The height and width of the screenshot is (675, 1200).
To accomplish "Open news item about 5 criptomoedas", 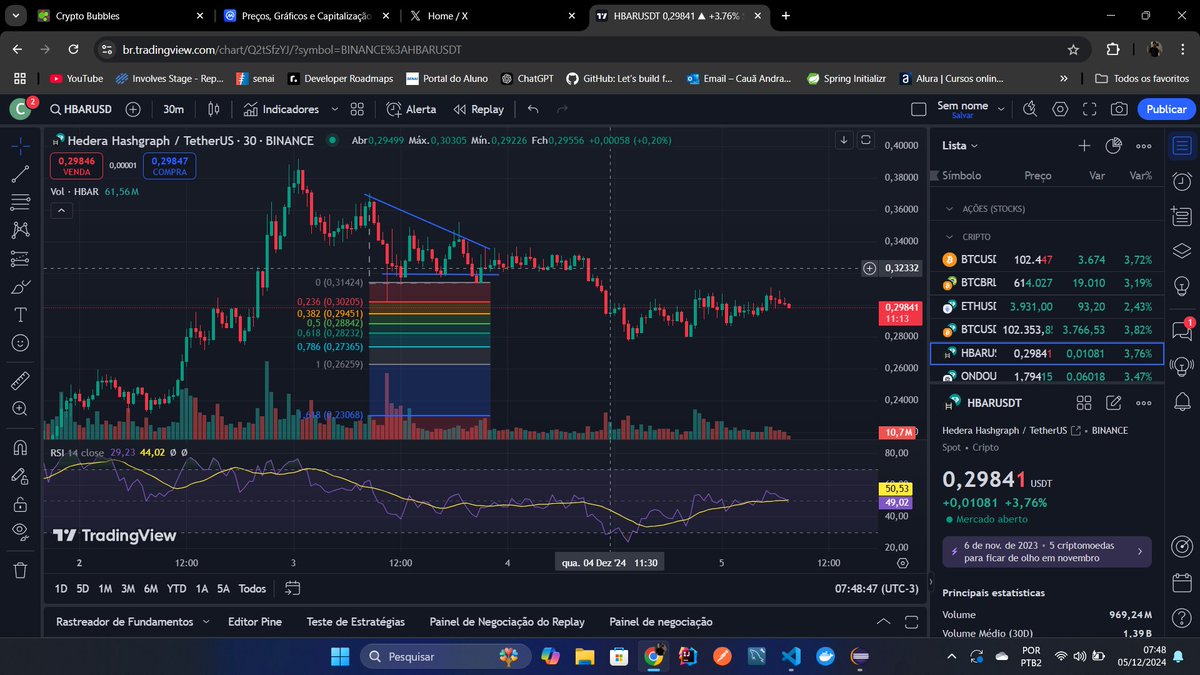I will click(1046, 551).
